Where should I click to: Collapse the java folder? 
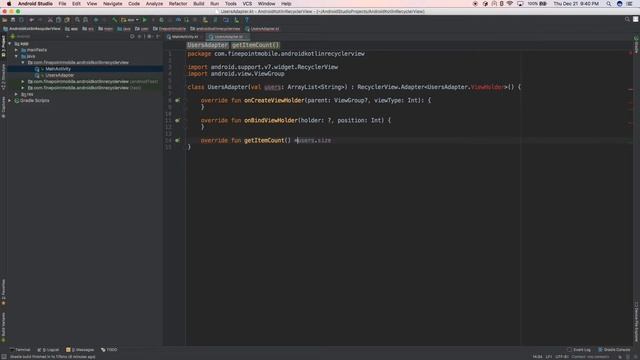pos(16,56)
